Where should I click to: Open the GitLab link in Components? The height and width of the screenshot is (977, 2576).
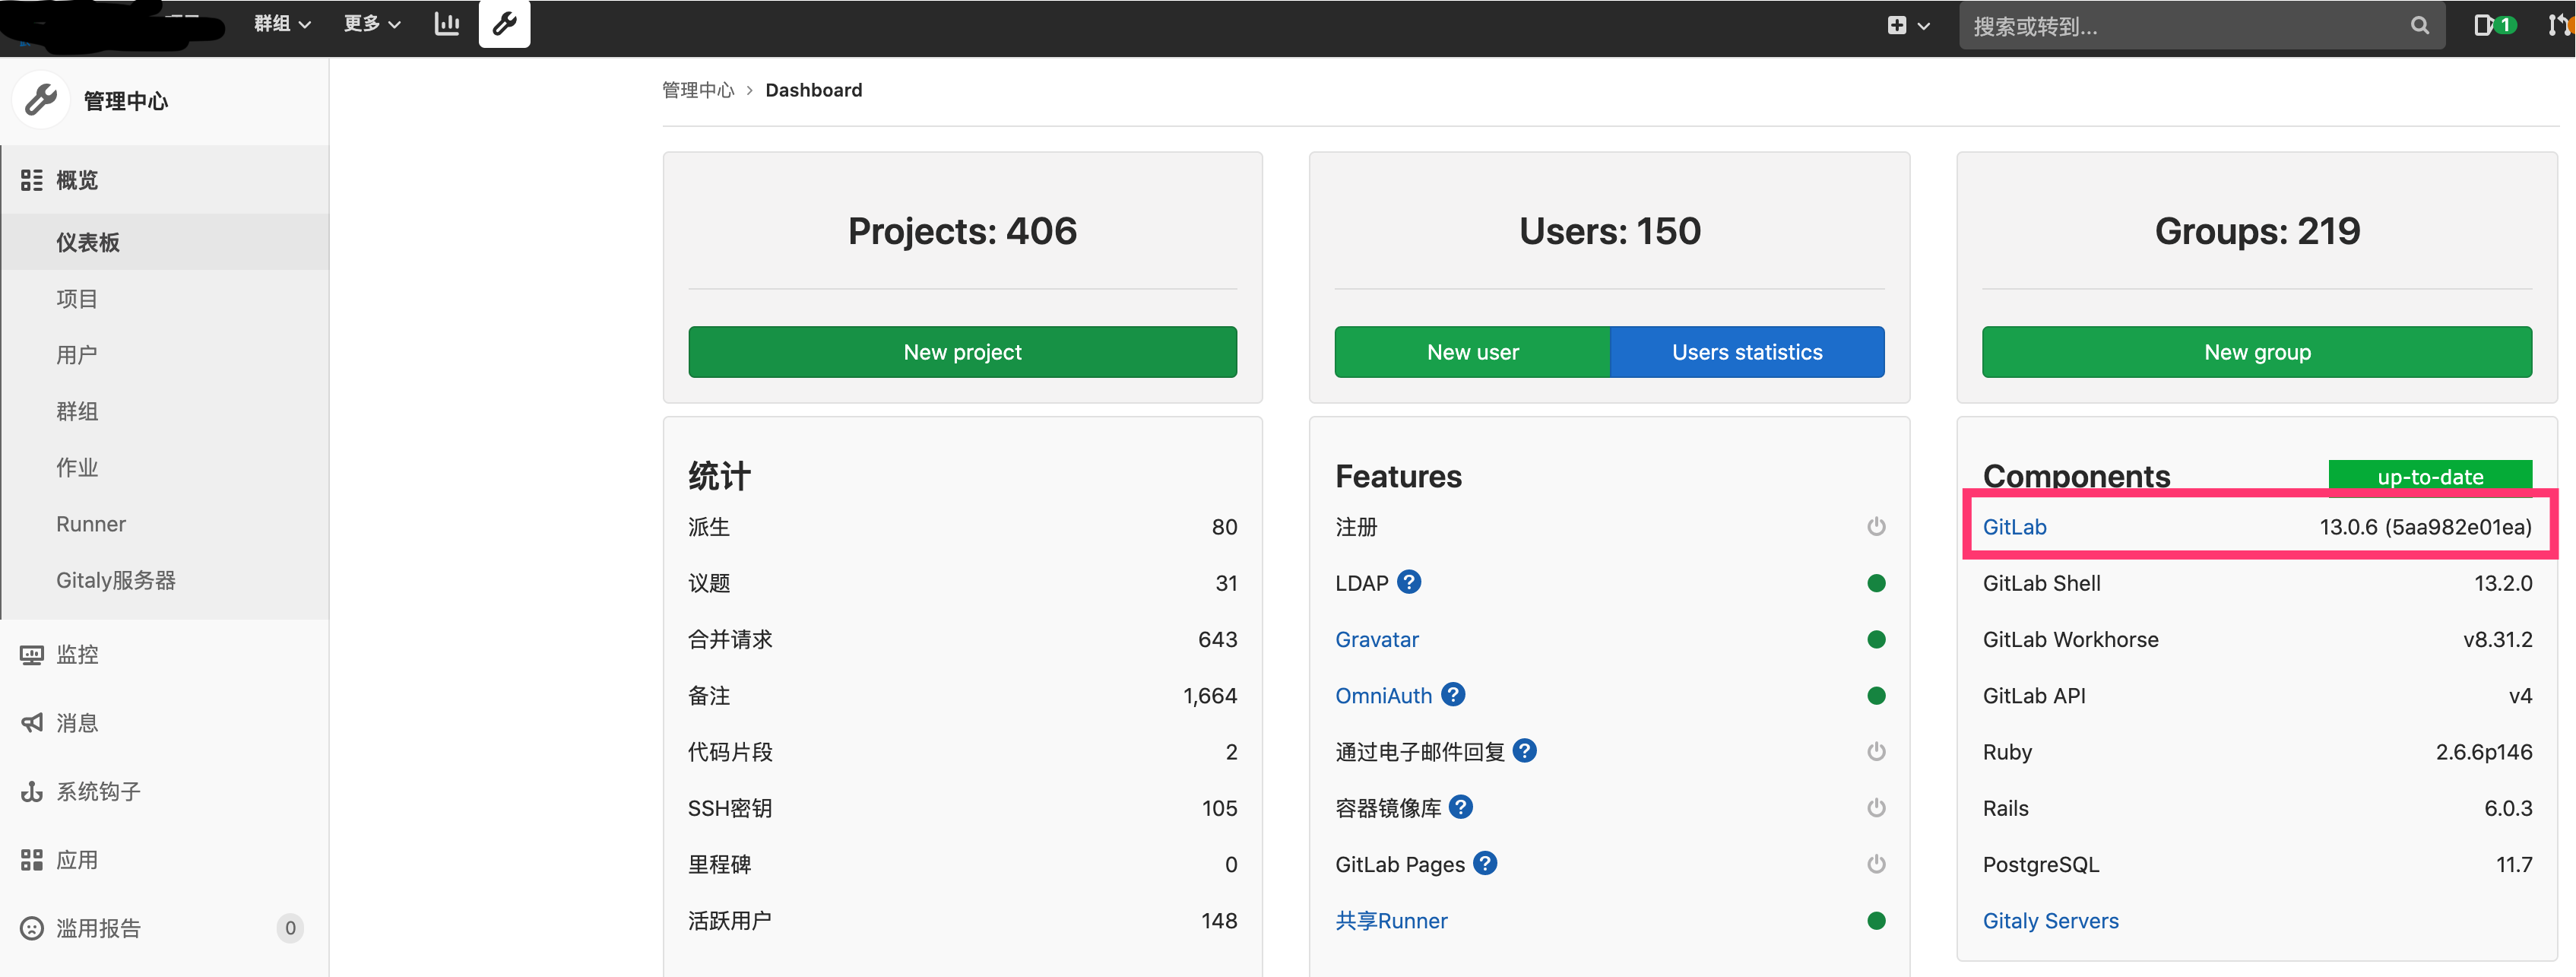tap(2014, 527)
